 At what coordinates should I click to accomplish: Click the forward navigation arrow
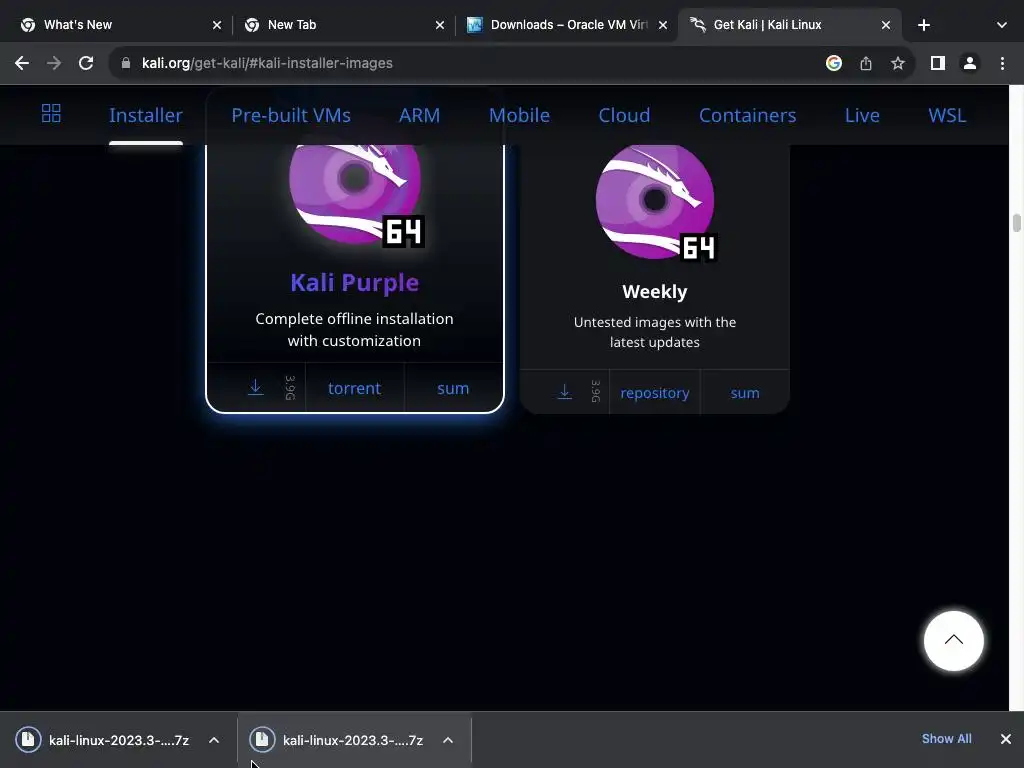point(54,63)
